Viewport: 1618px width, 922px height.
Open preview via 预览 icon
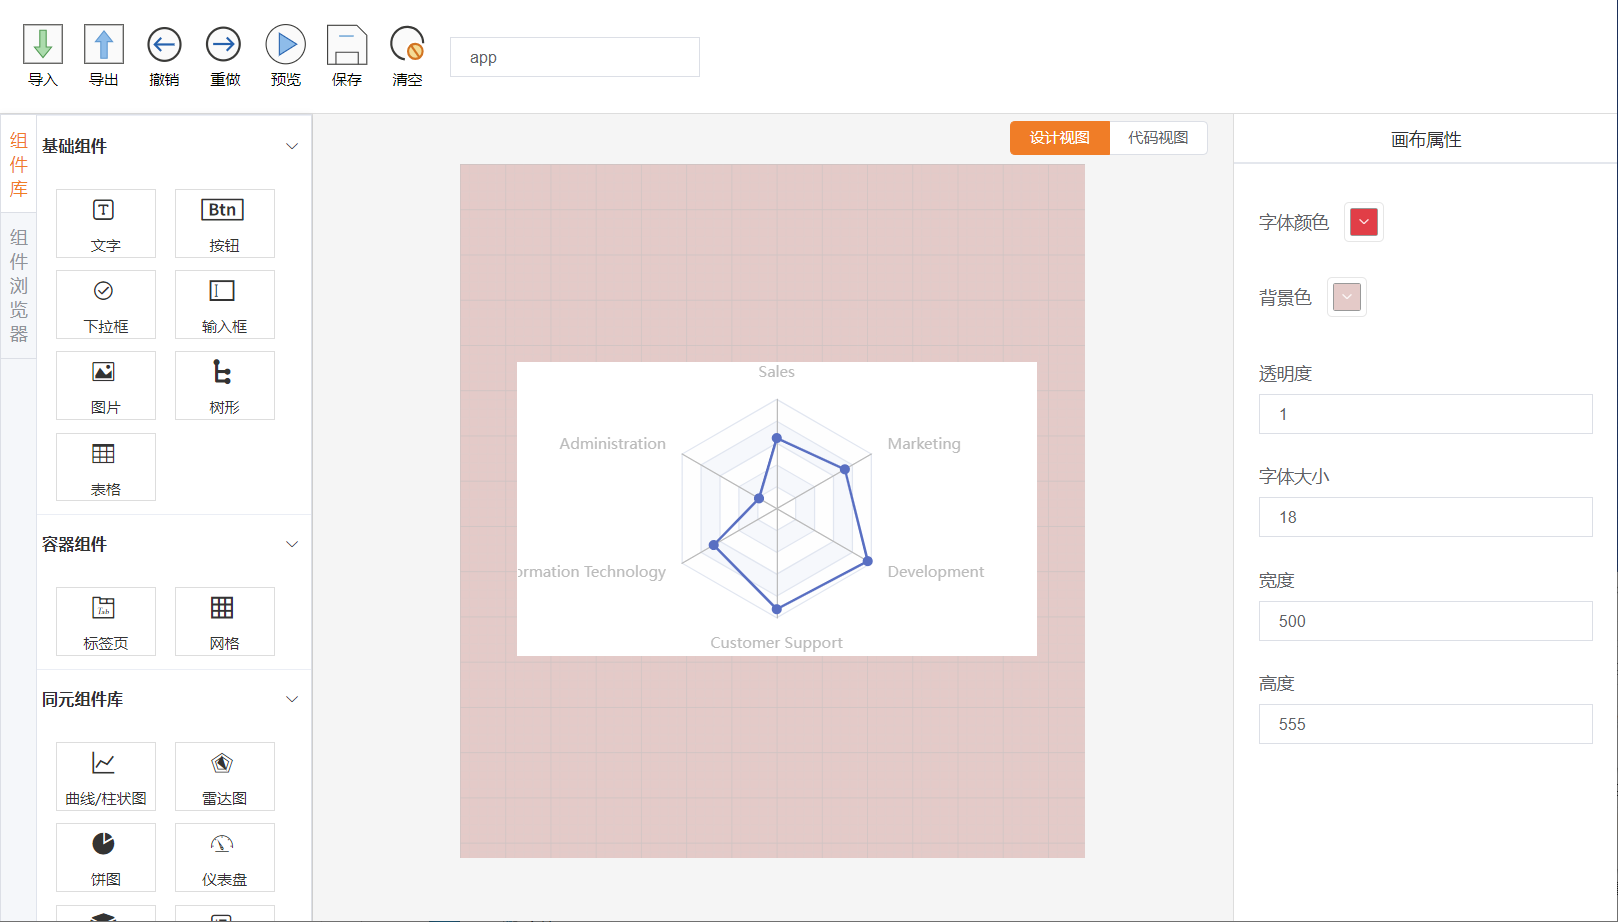pyautogui.click(x=285, y=45)
